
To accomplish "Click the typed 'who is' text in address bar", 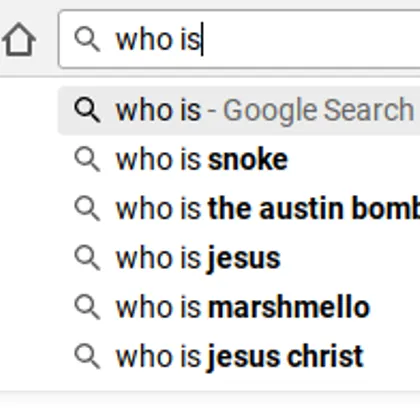I will click(158, 40).
